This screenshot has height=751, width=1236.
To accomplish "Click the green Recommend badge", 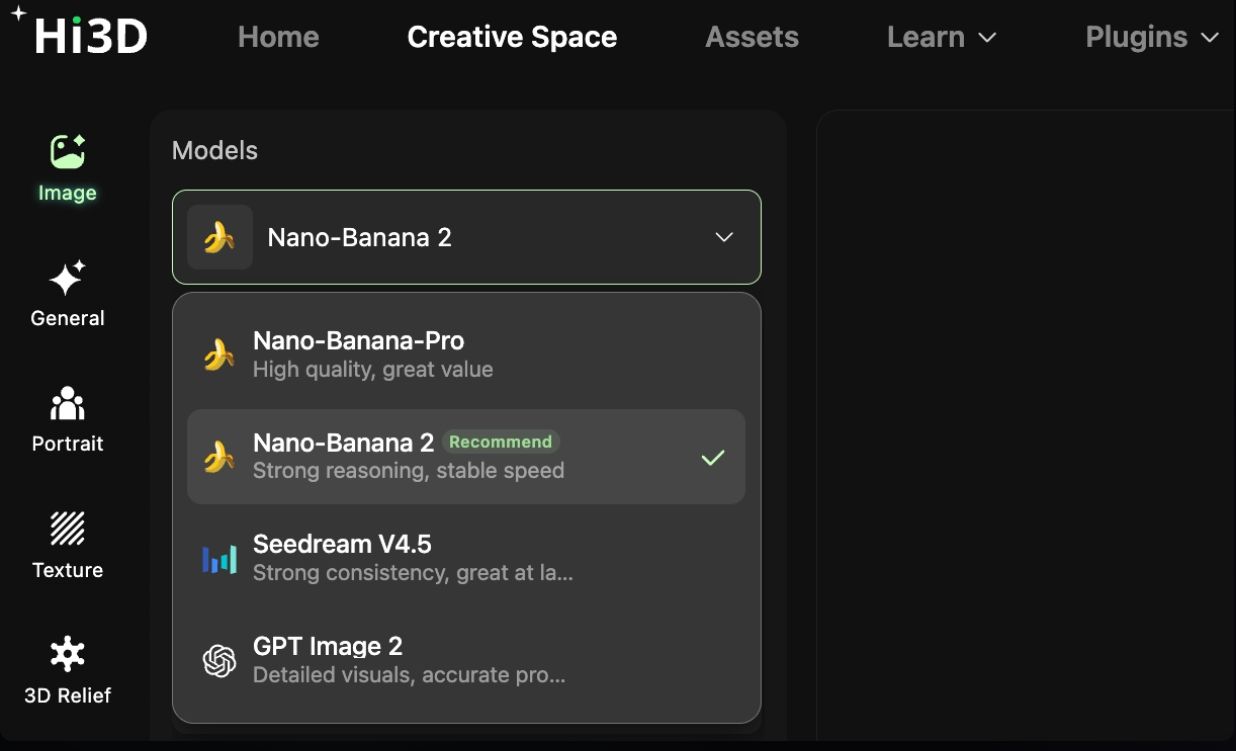I will pos(501,442).
